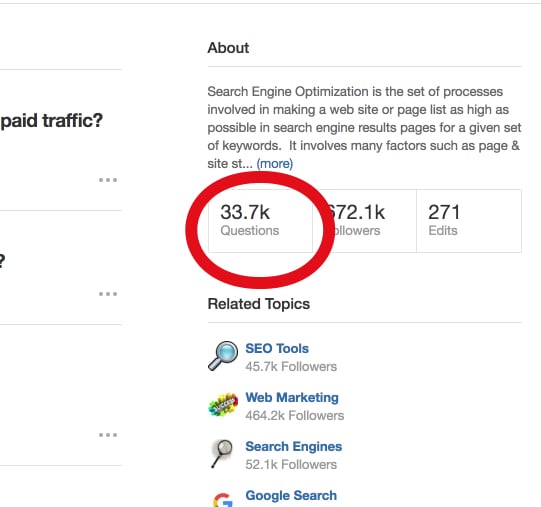Click the 672.1k Followers stat box
The height and width of the screenshot is (507, 541).
[364, 221]
